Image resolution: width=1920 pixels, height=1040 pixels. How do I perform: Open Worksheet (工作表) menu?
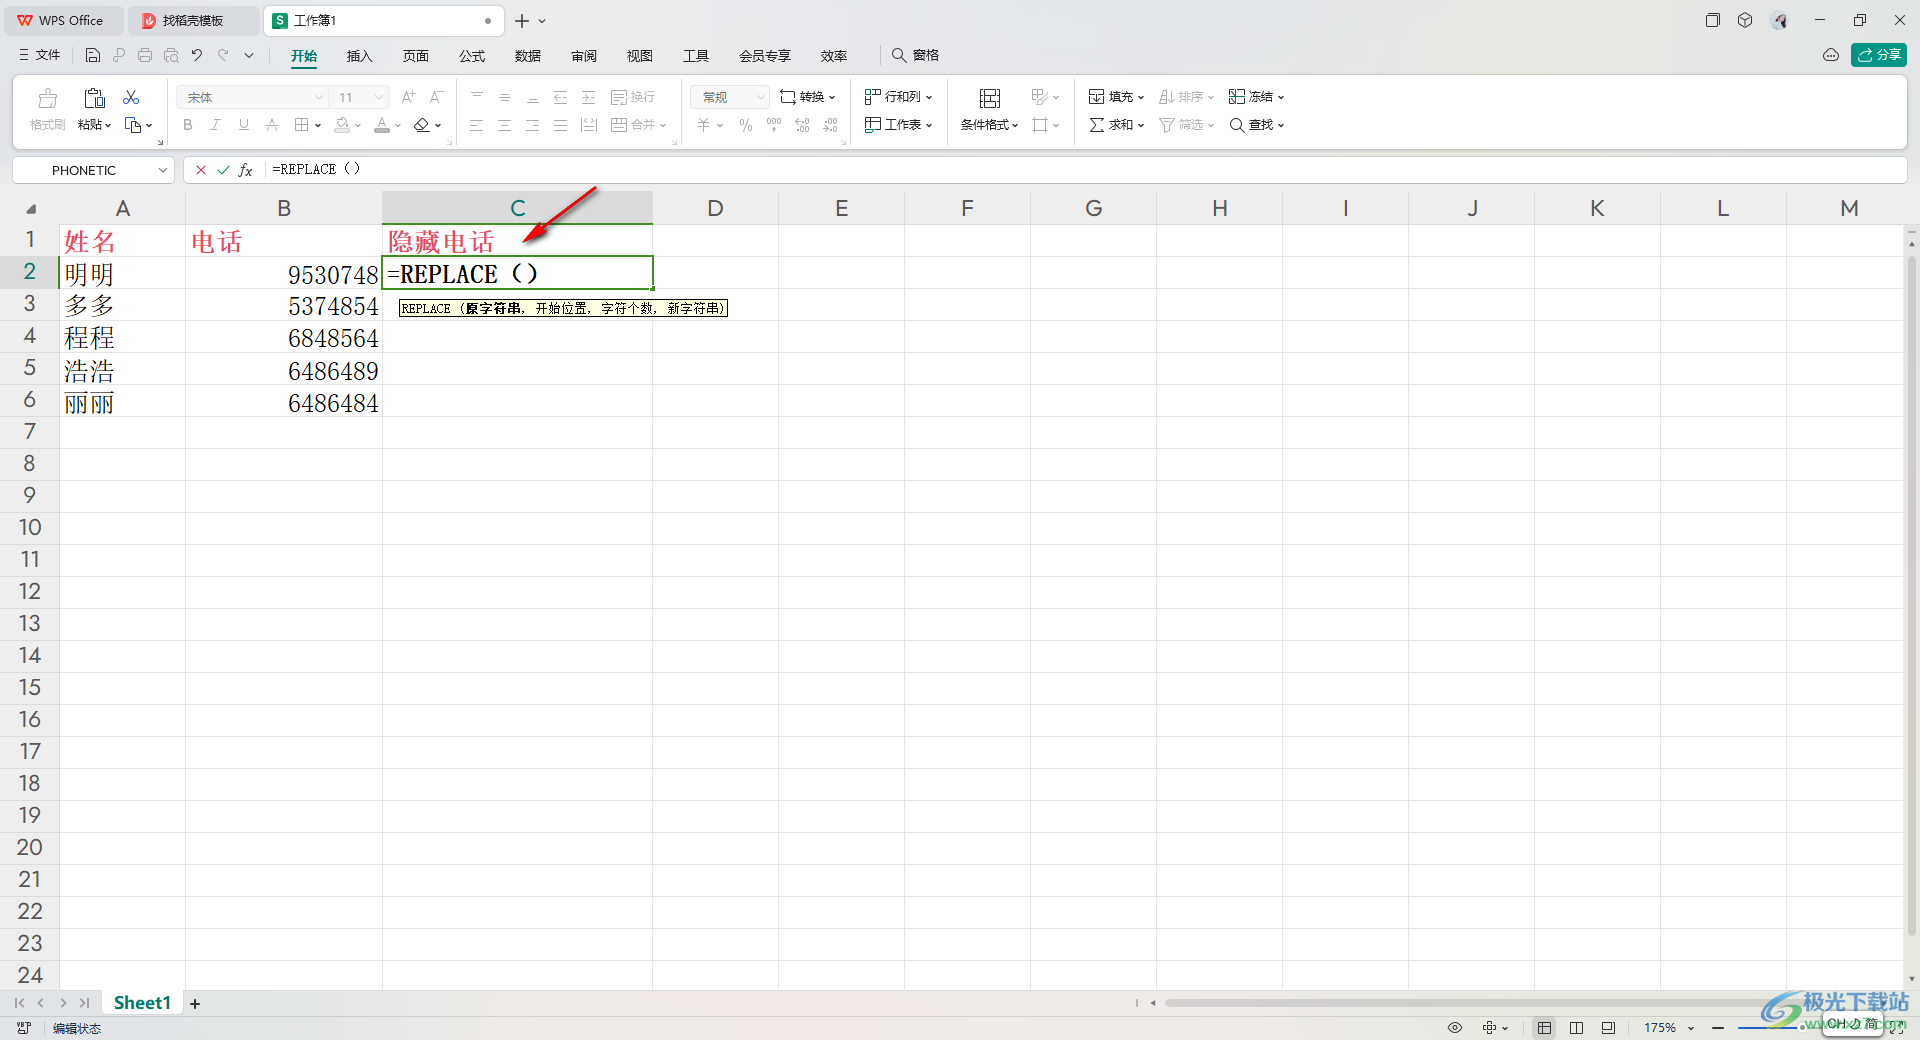coord(898,125)
